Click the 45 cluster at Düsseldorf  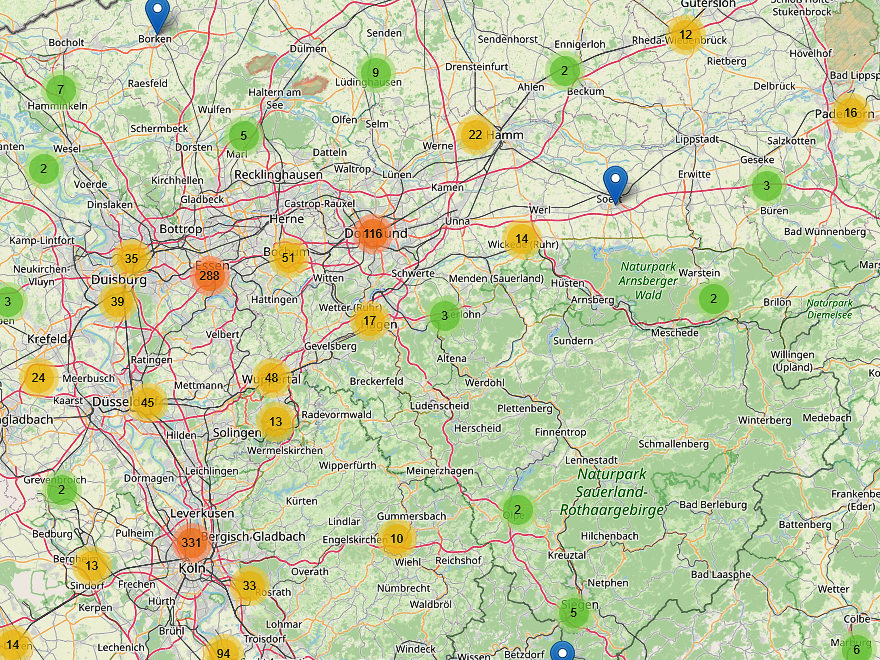pos(148,403)
